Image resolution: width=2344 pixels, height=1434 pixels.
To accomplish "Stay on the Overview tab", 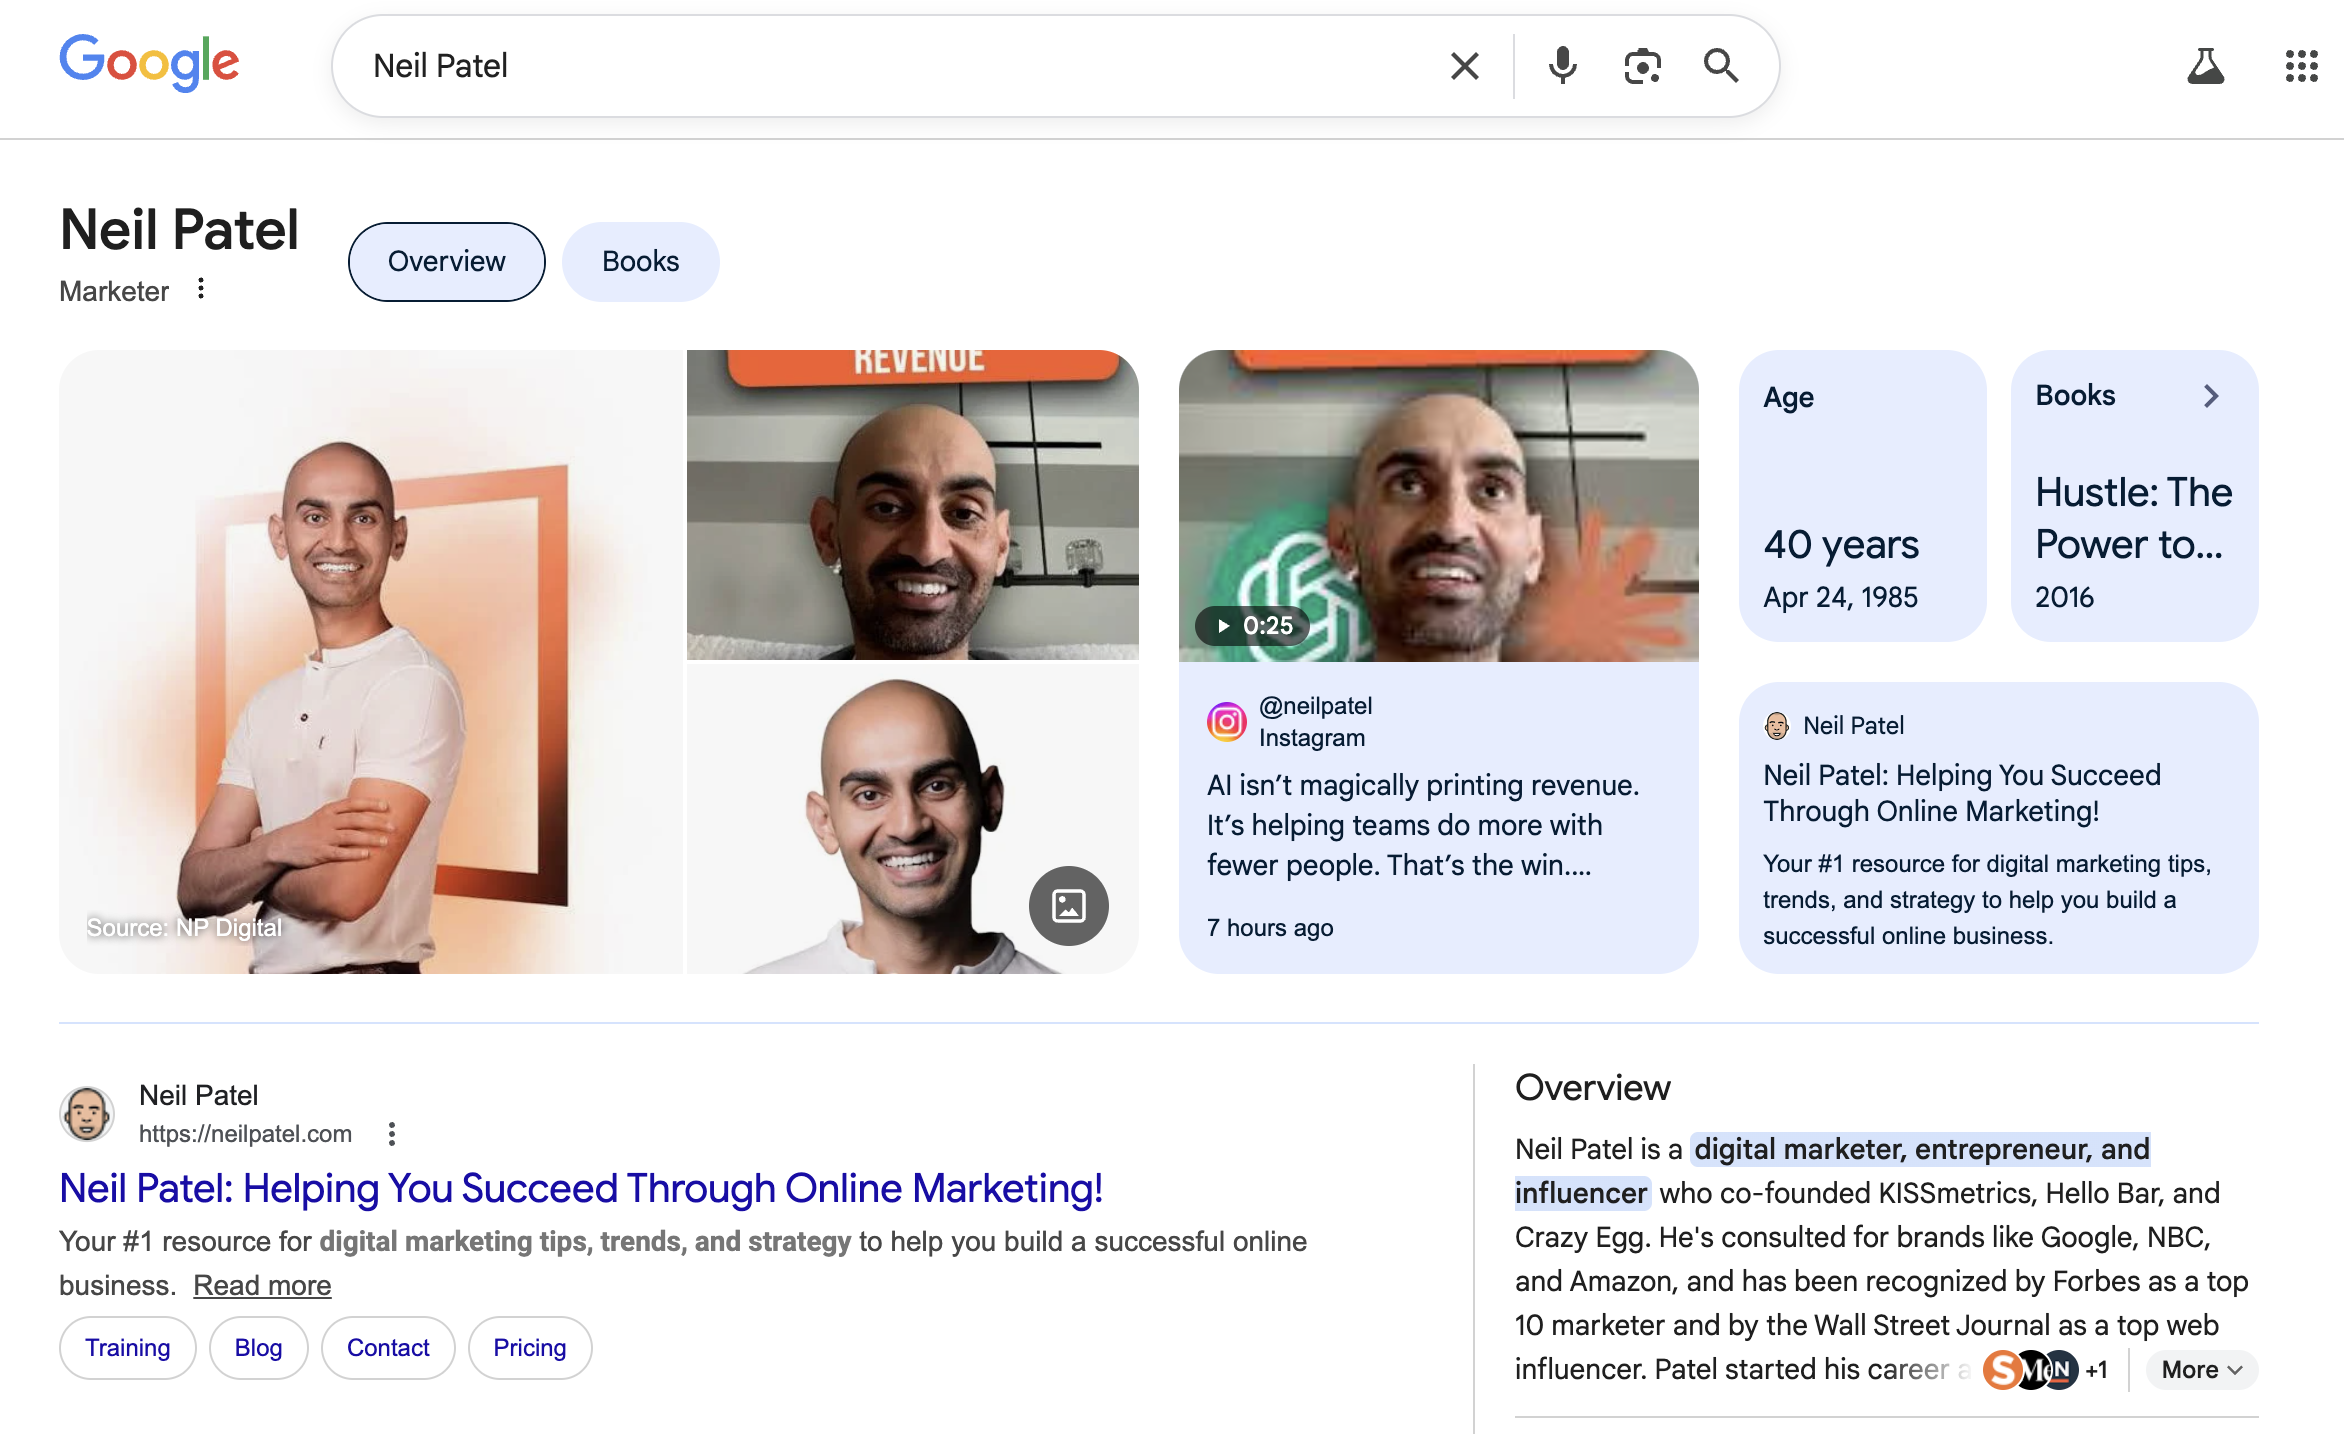I will pos(446,261).
